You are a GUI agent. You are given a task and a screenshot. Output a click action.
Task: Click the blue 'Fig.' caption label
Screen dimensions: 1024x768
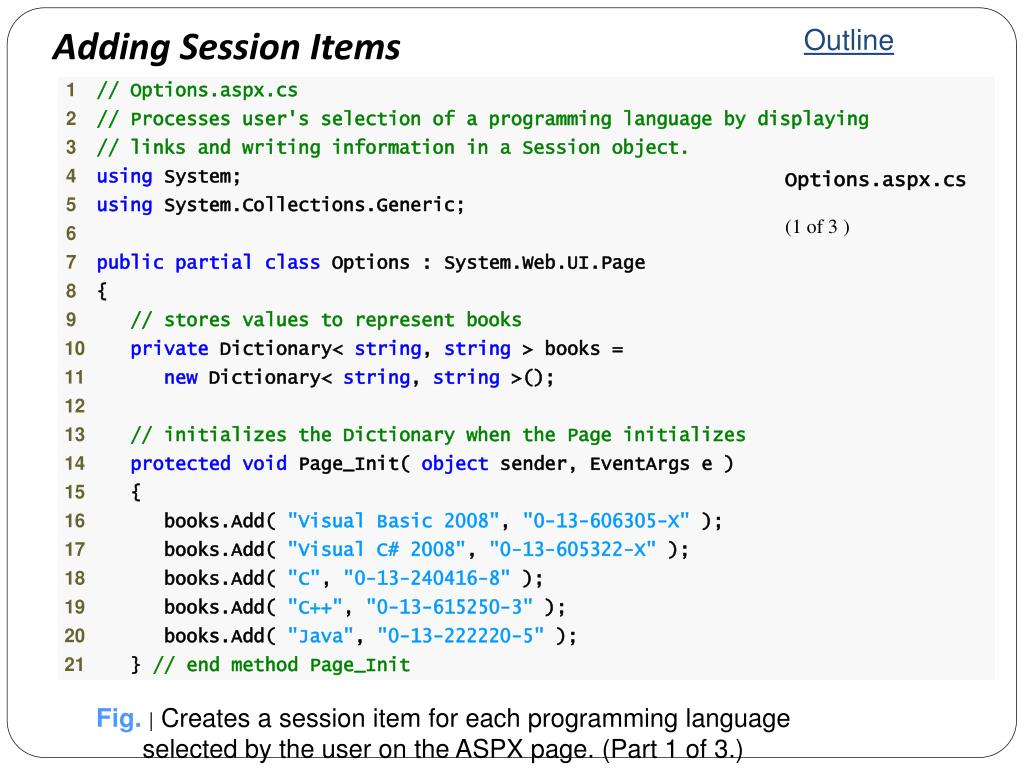tap(118, 718)
